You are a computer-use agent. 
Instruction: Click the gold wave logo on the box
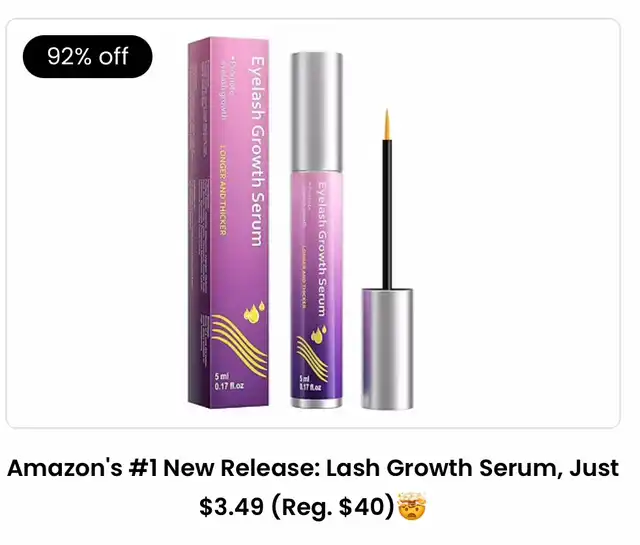point(238,346)
